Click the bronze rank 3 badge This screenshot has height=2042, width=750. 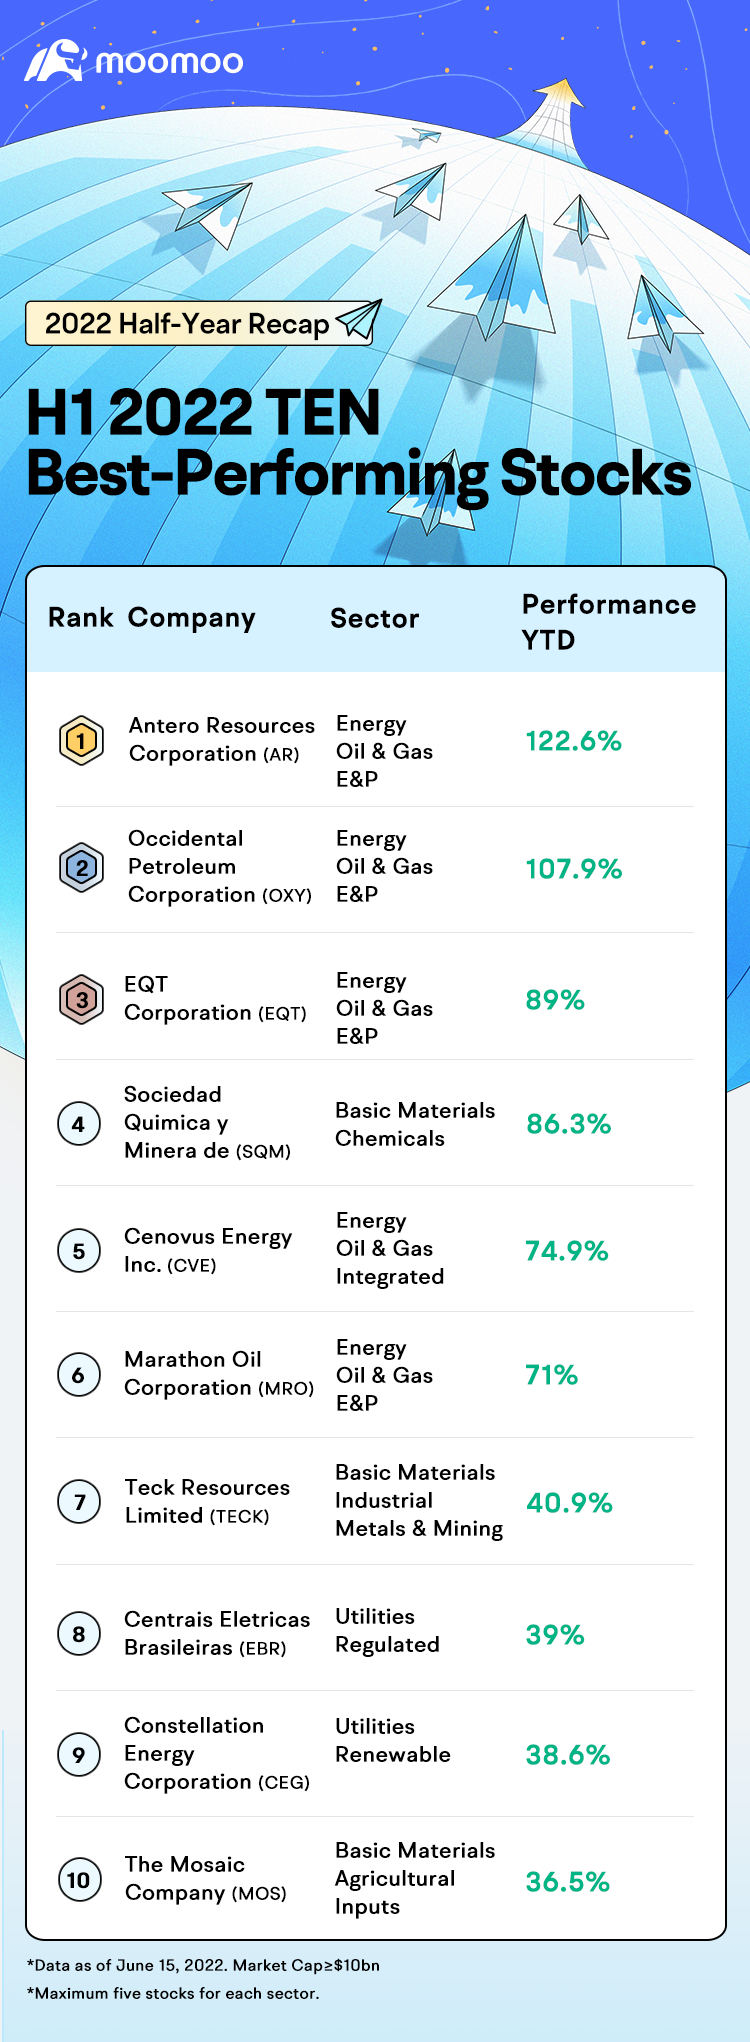(81, 999)
